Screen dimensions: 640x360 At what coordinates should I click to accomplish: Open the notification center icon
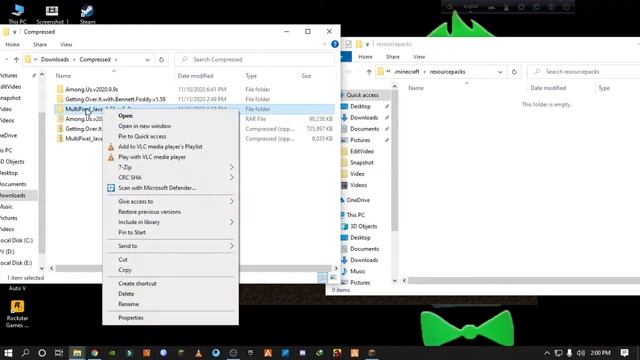pyautogui.click(x=624, y=353)
